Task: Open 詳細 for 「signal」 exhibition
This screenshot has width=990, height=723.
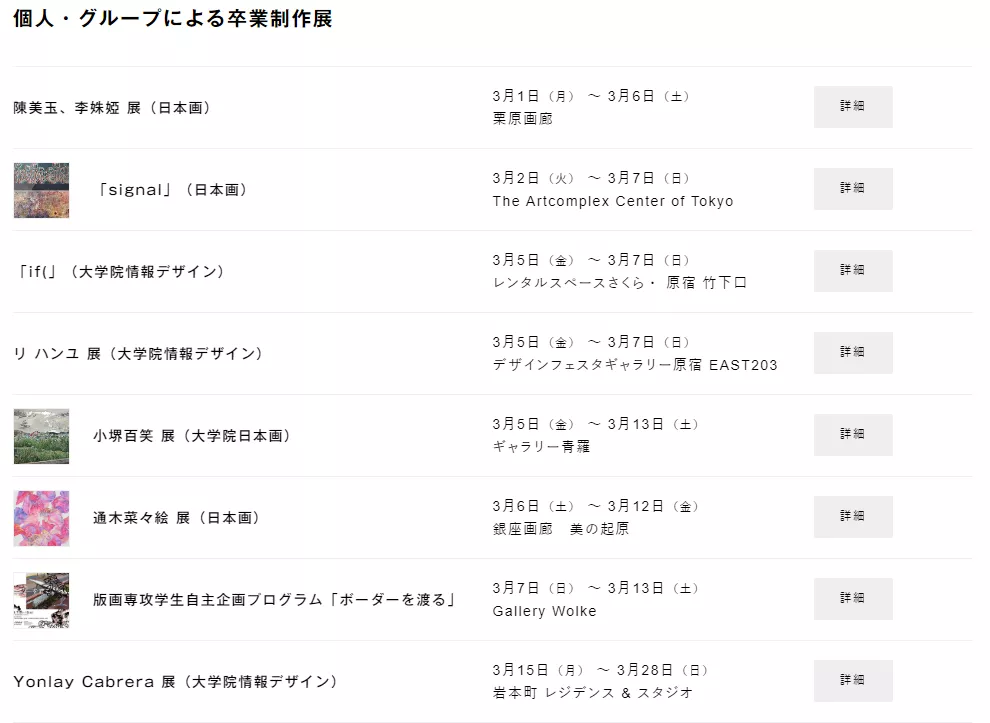Action: click(x=852, y=189)
